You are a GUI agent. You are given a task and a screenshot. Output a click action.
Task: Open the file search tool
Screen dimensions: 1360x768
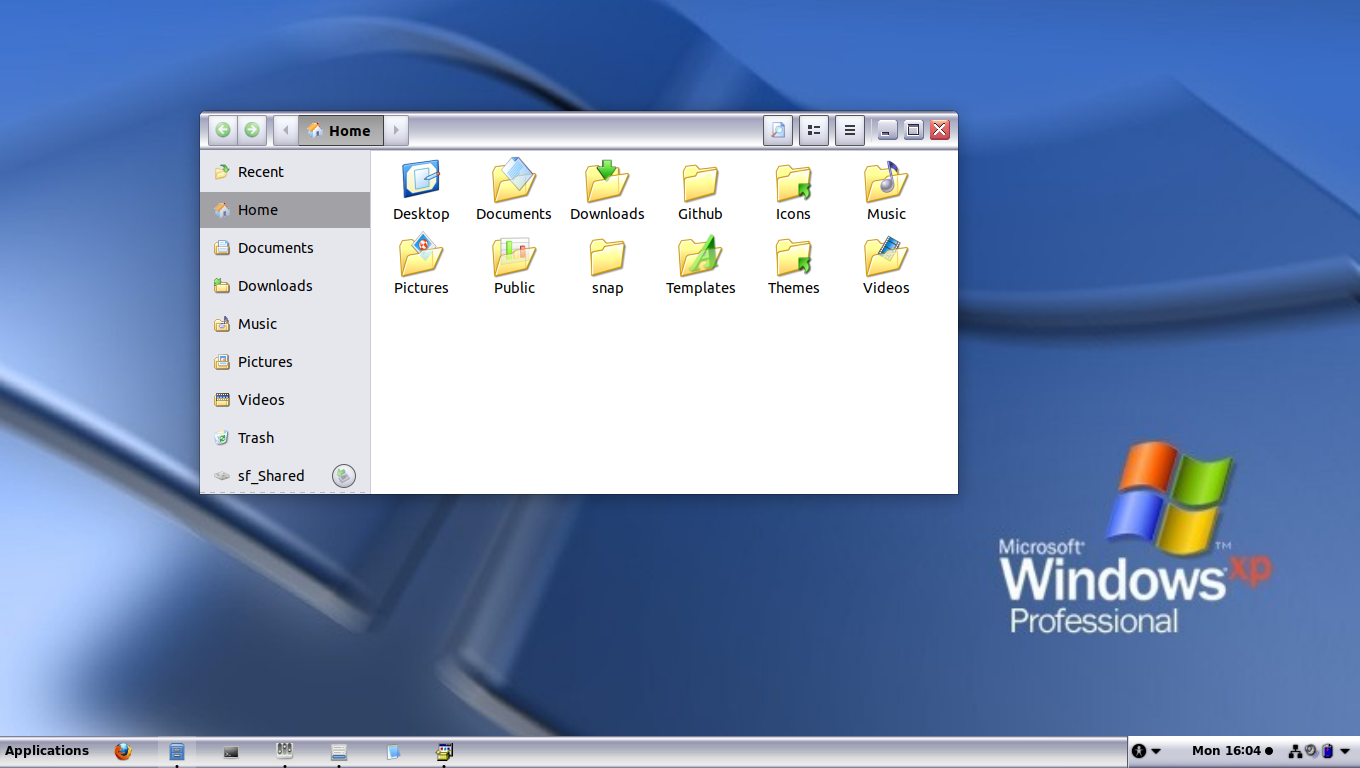[x=778, y=130]
